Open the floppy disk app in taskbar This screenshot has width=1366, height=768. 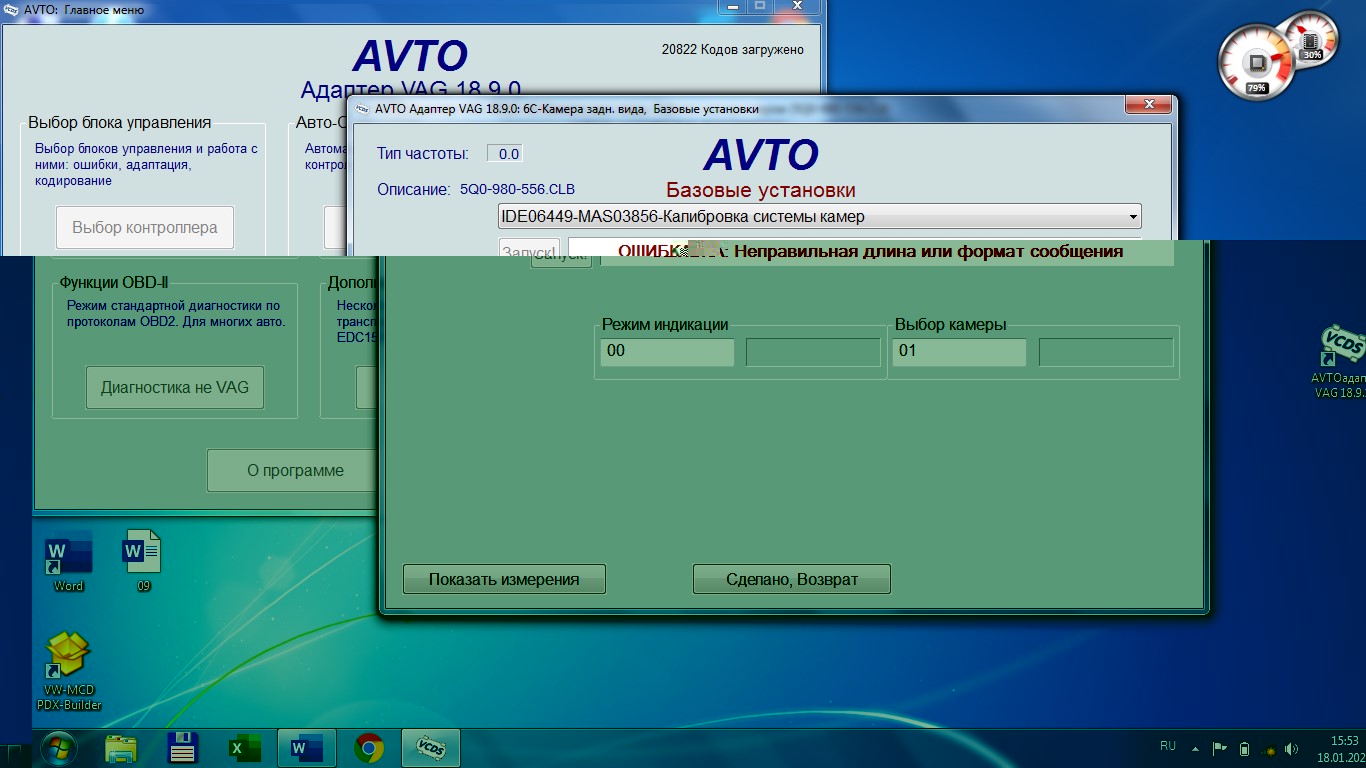click(x=183, y=748)
